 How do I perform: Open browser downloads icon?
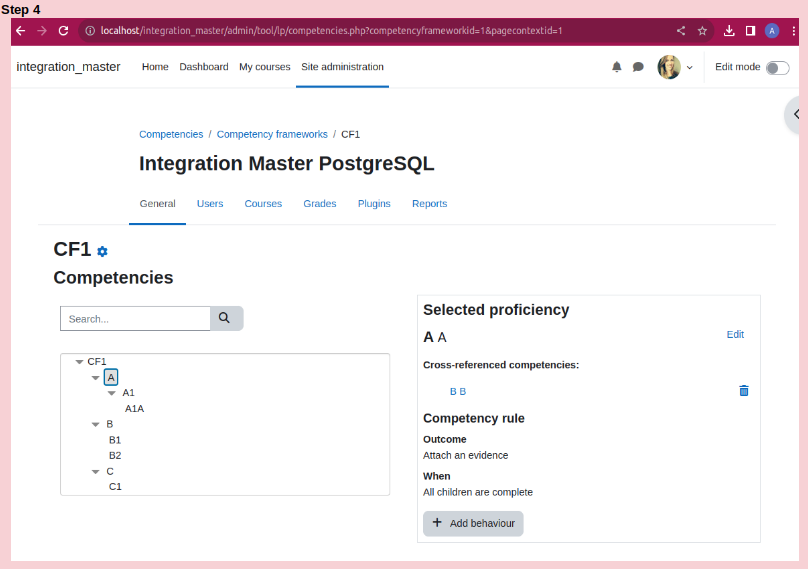coord(729,31)
